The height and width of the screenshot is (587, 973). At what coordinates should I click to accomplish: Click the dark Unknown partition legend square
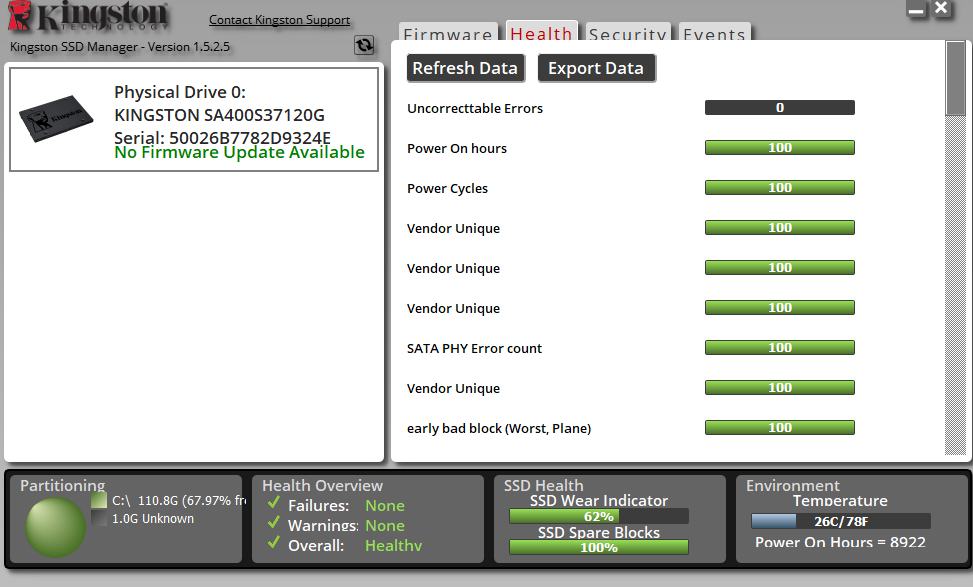click(x=99, y=518)
